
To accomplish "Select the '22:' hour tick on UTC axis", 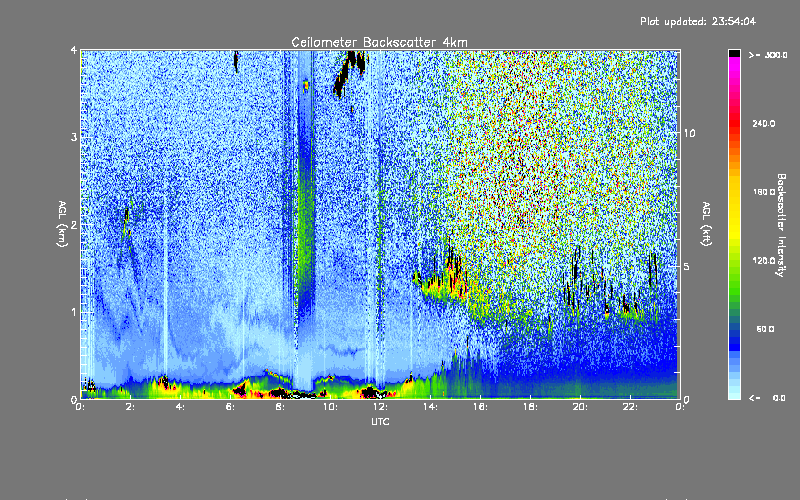I will [630, 407].
